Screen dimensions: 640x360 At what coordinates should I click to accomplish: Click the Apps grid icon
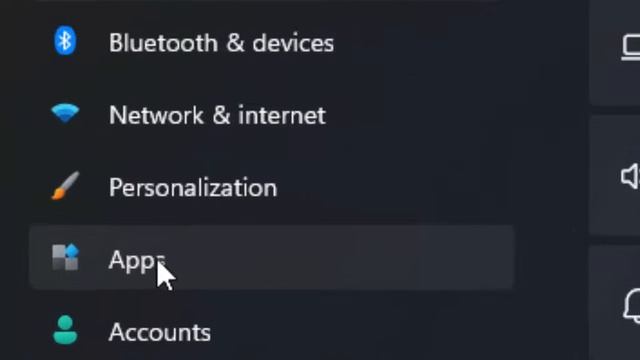[x=65, y=258]
